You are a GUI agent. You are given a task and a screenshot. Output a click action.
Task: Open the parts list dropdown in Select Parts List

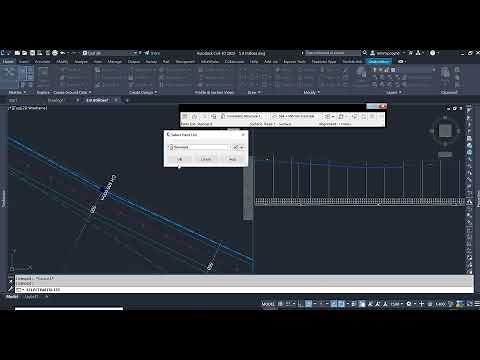[x=199, y=147]
